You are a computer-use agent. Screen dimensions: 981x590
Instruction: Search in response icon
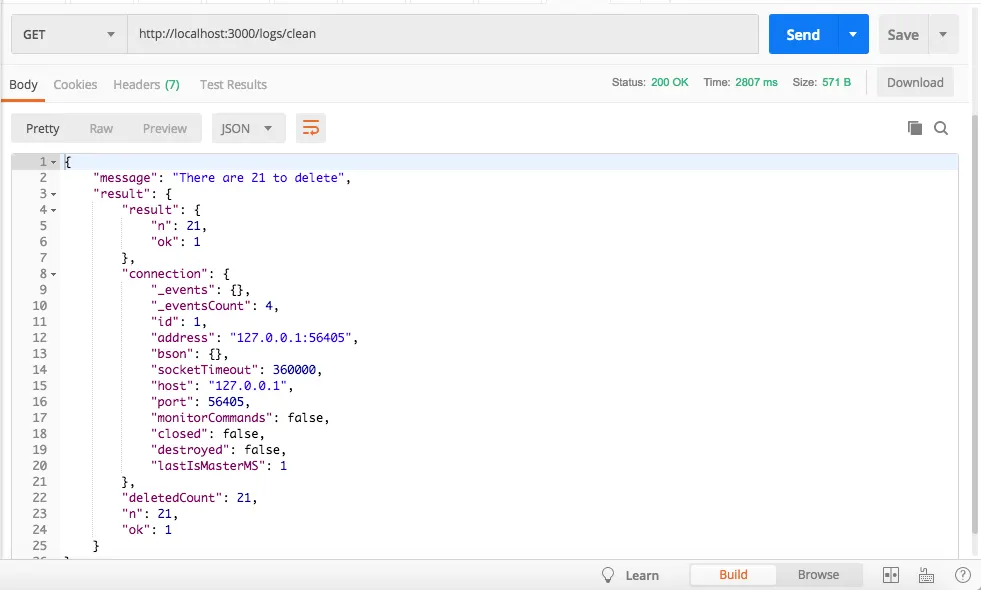point(941,128)
